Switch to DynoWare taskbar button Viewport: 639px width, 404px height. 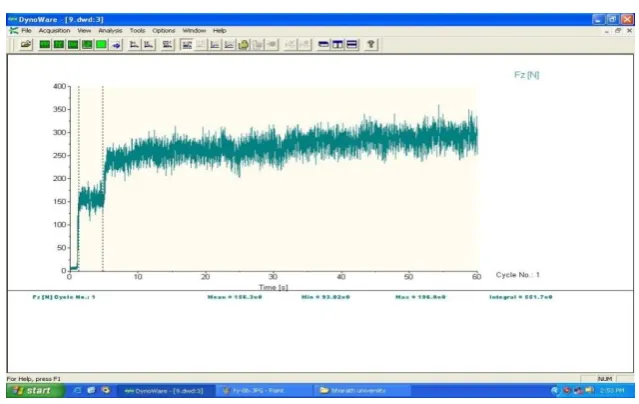pyautogui.click(x=166, y=391)
